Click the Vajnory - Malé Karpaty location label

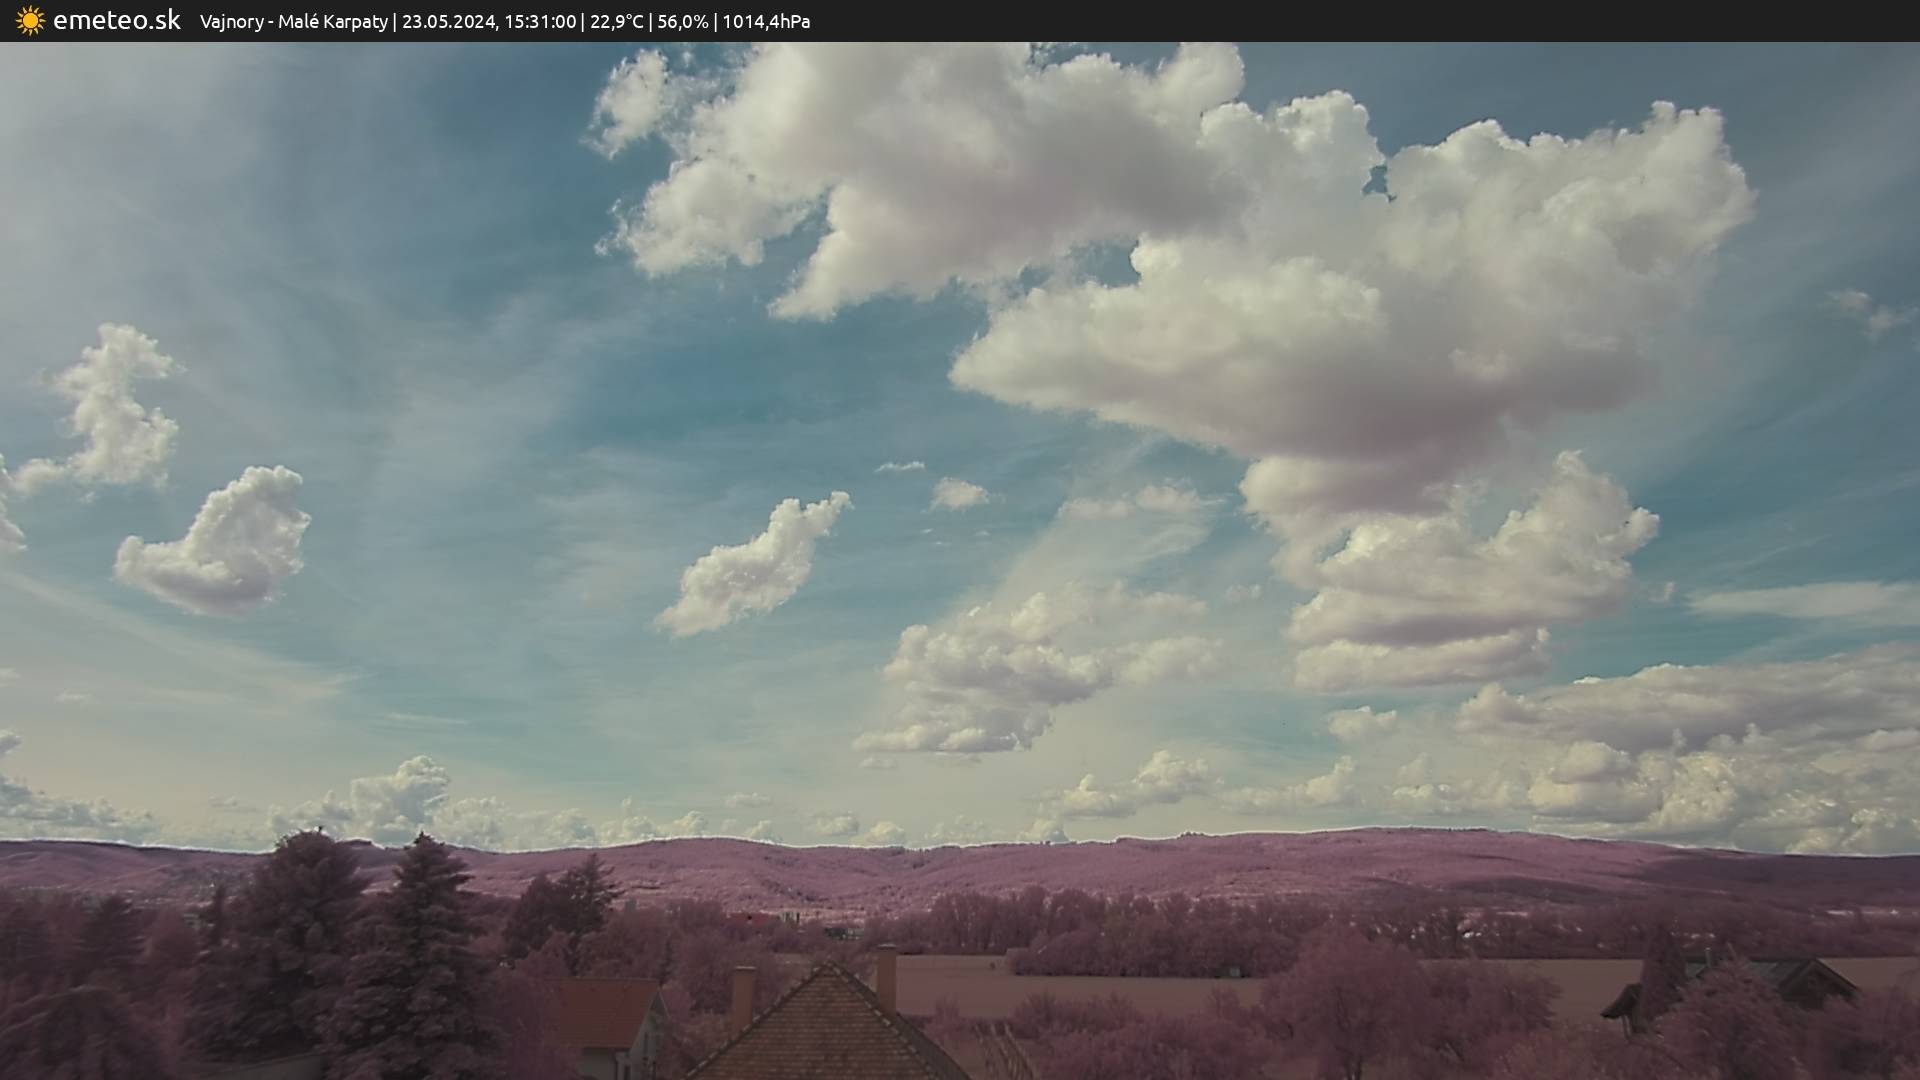[x=293, y=21]
